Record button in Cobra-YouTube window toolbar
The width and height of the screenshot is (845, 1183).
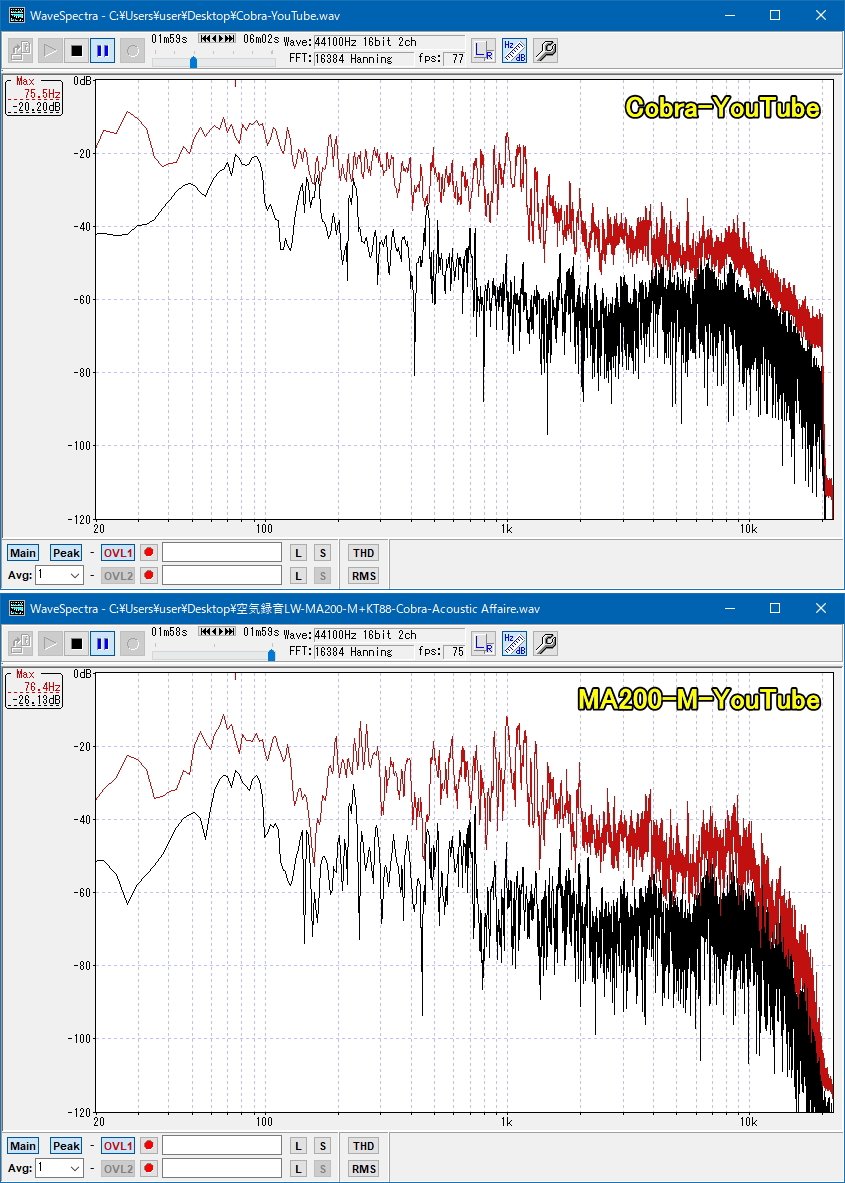tap(132, 51)
